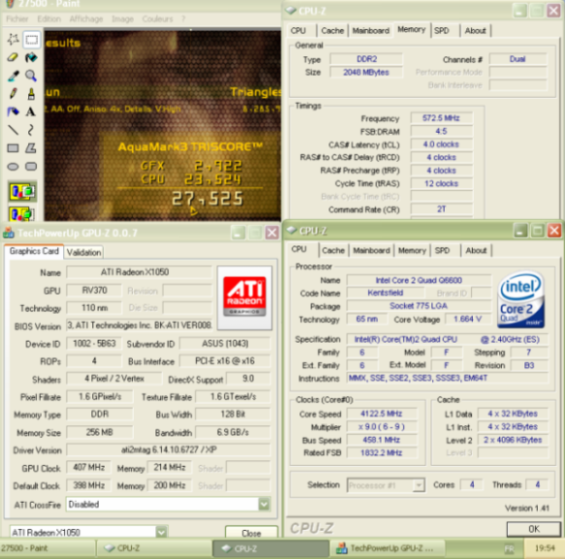
Task: Click the Driver Version field in GPU-Z
Action: [168, 449]
